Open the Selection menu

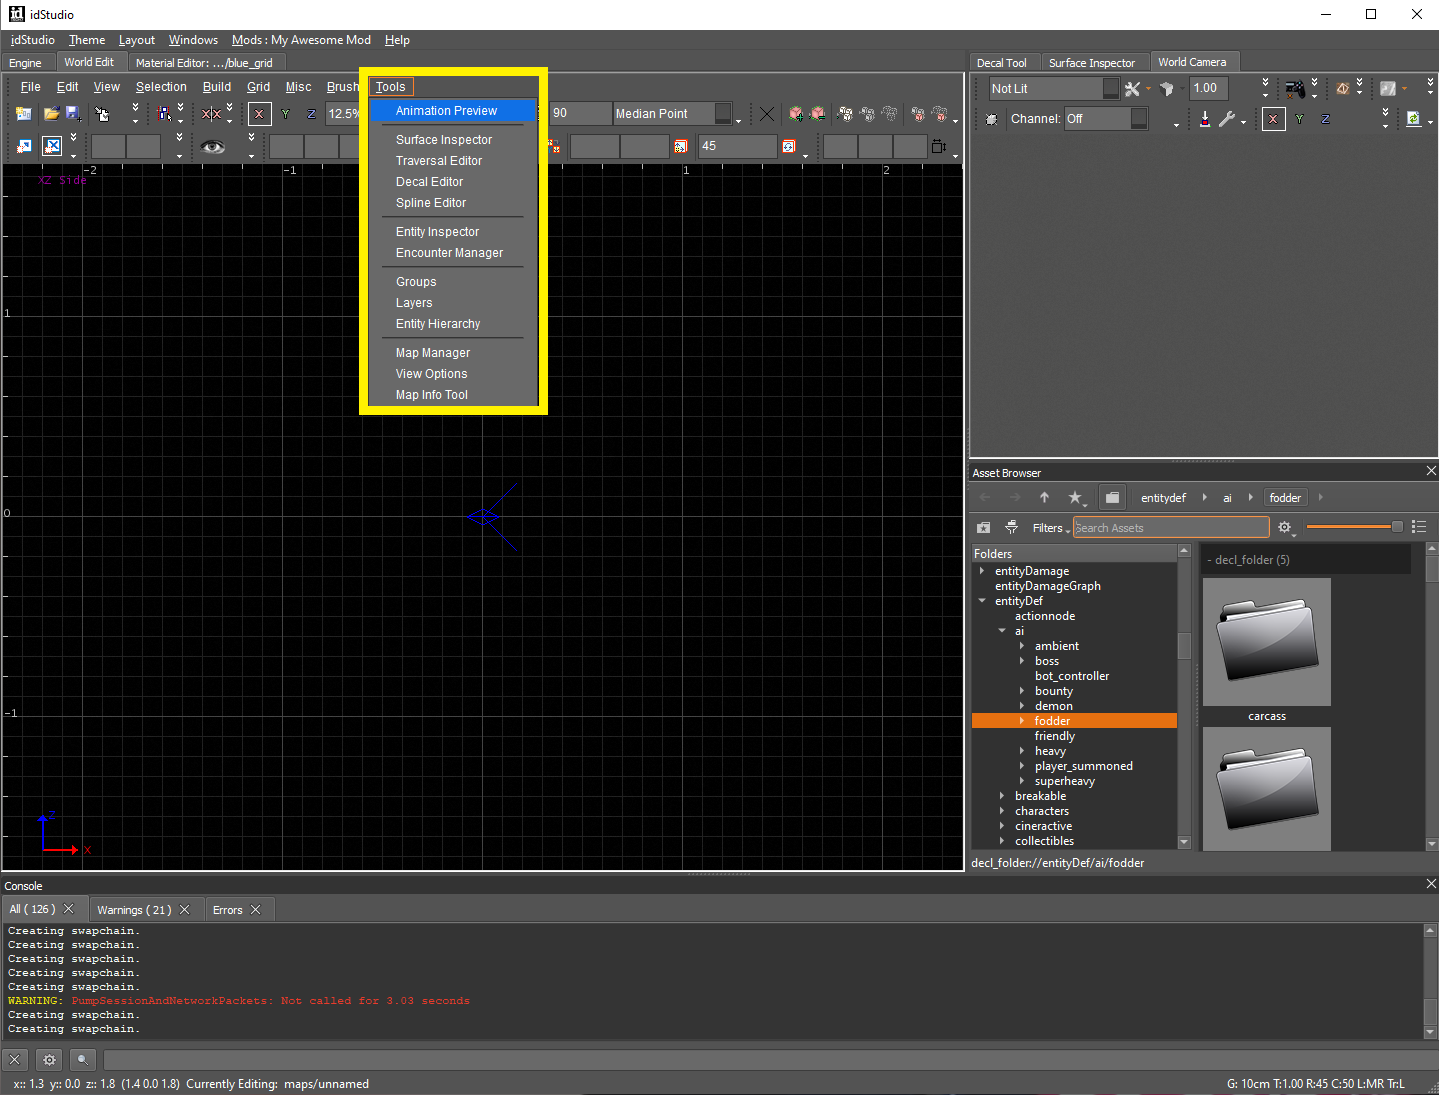(161, 87)
